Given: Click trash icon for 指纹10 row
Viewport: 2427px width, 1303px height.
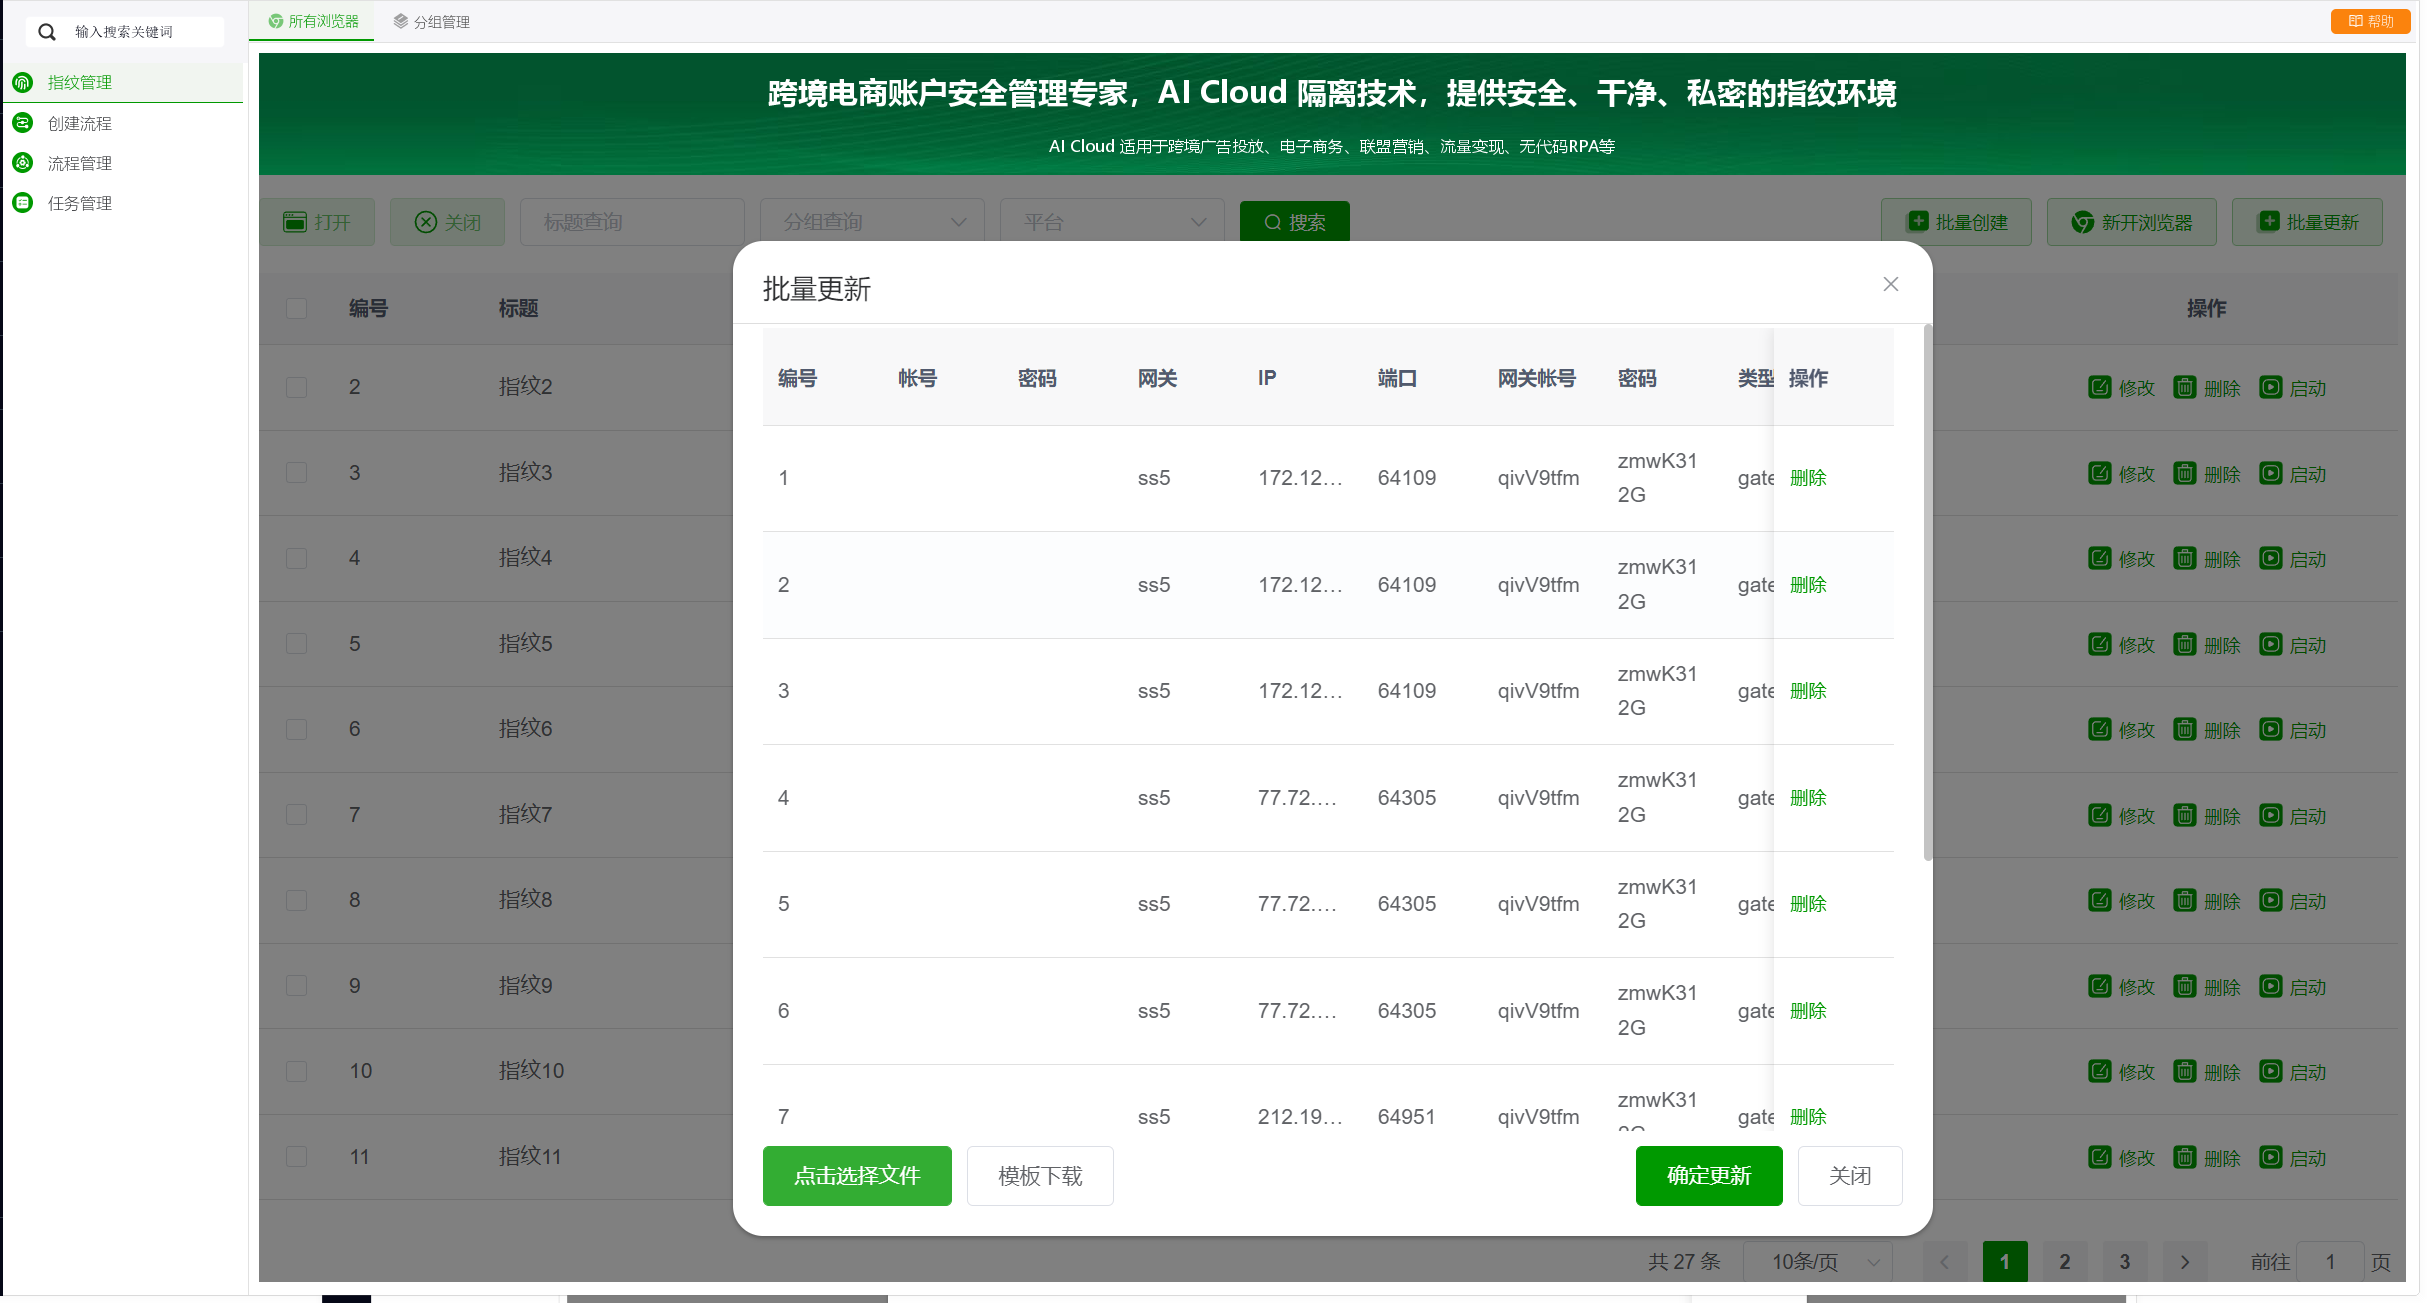Looking at the screenshot, I should point(2184,1071).
